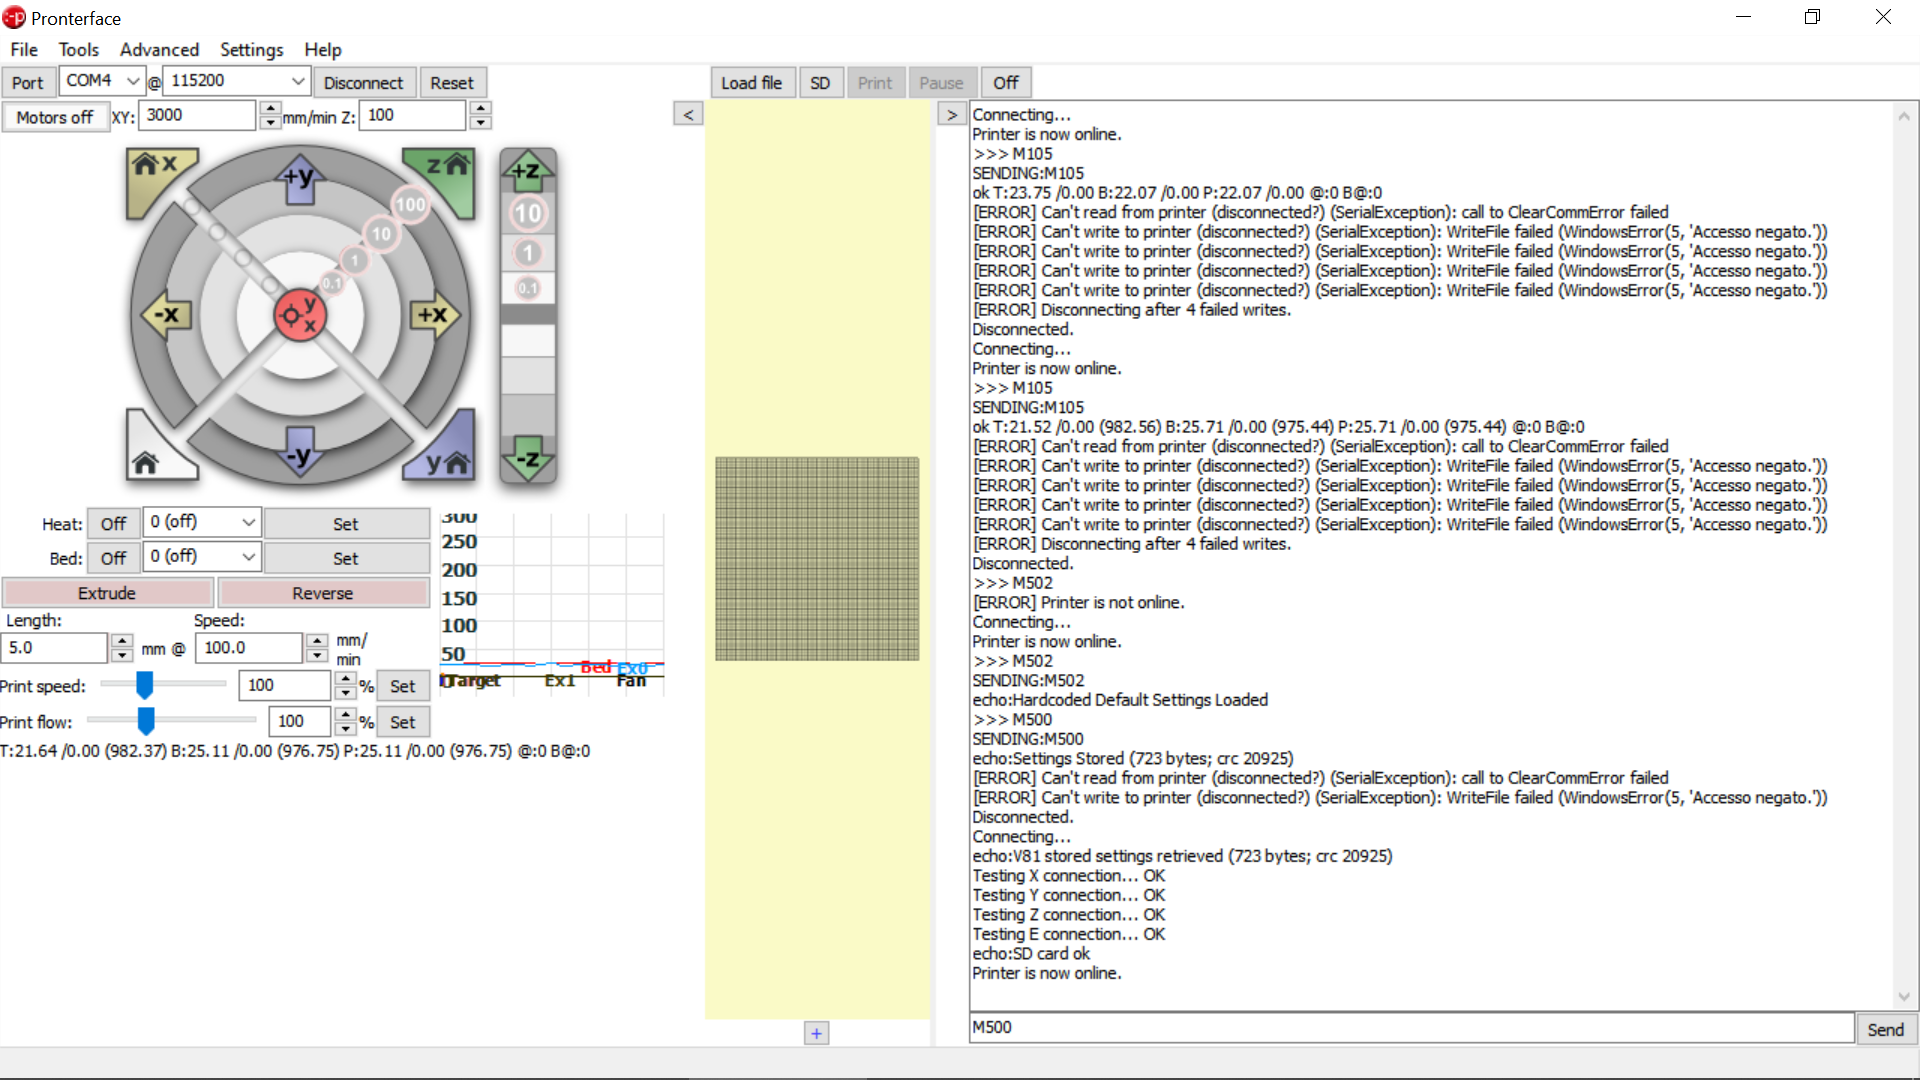Viewport: 1920px width, 1080px height.
Task: Raise Z with the +Z arrow
Action: (x=527, y=171)
